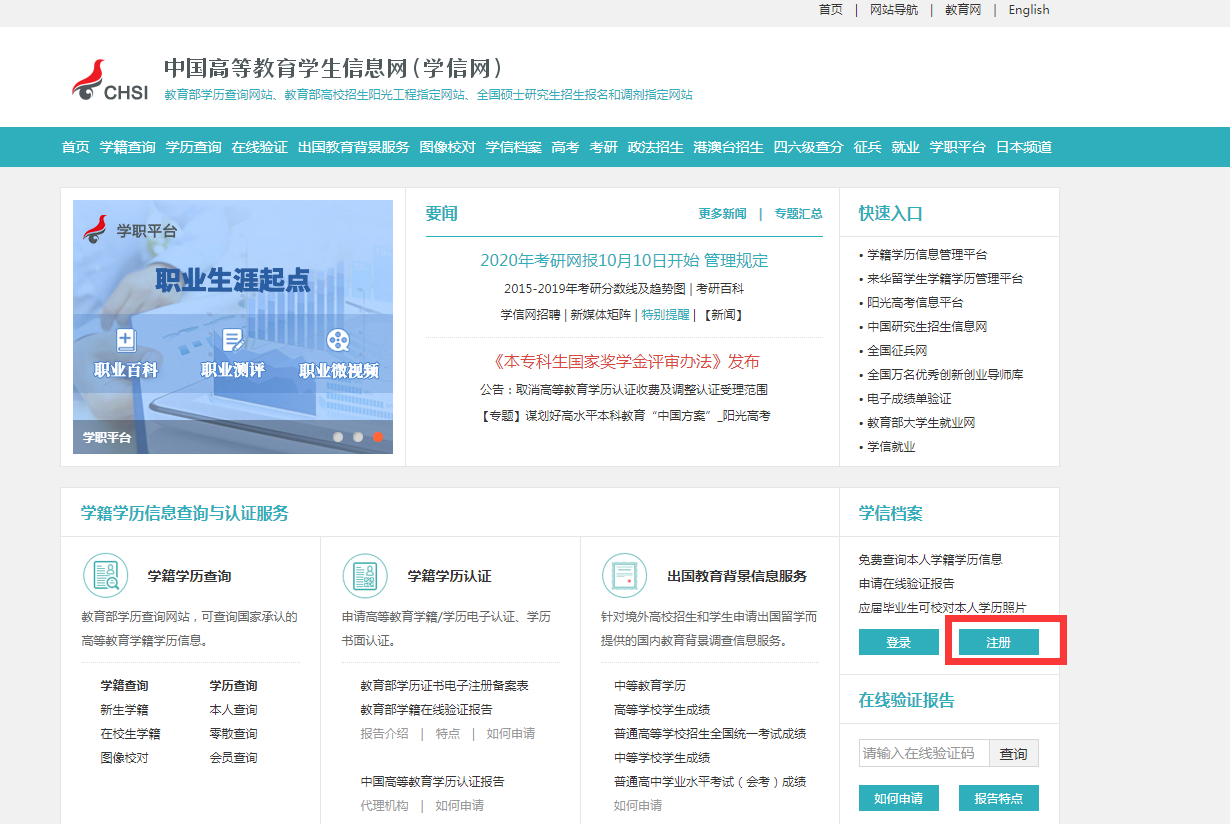Image resolution: width=1230 pixels, height=824 pixels.
Task: Open 征兵 navigation item
Action: click(868, 147)
